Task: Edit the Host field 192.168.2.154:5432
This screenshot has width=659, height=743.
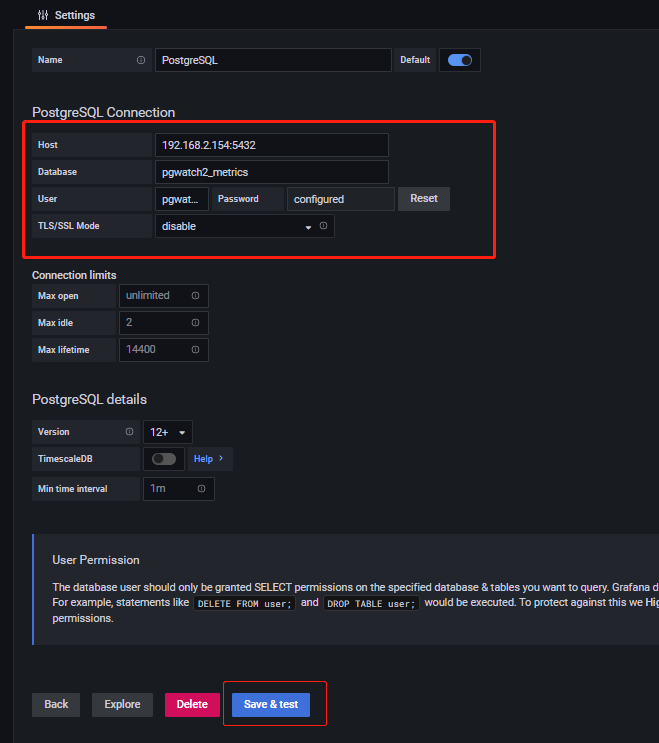Action: click(272, 145)
